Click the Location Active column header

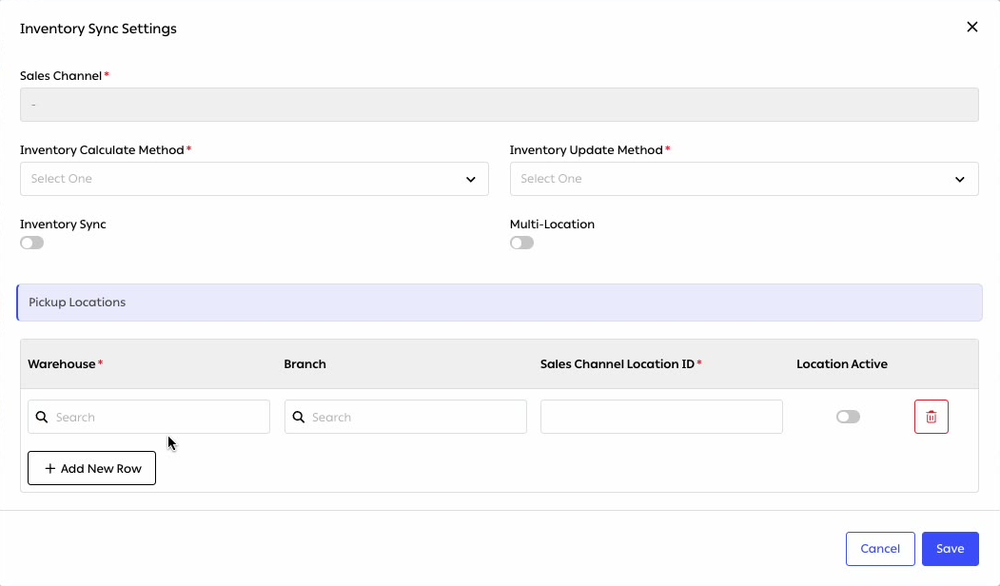[x=842, y=364]
